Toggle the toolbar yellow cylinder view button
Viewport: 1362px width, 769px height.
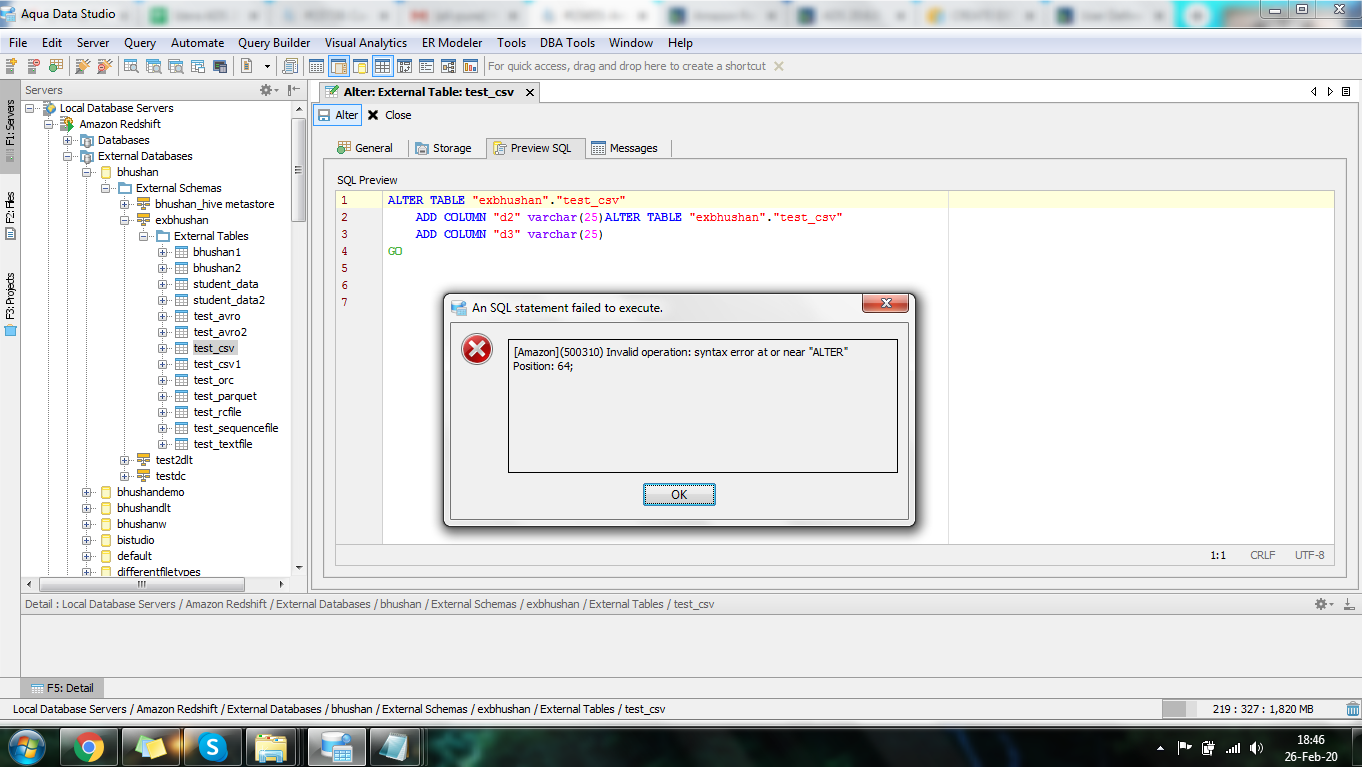(x=360, y=66)
